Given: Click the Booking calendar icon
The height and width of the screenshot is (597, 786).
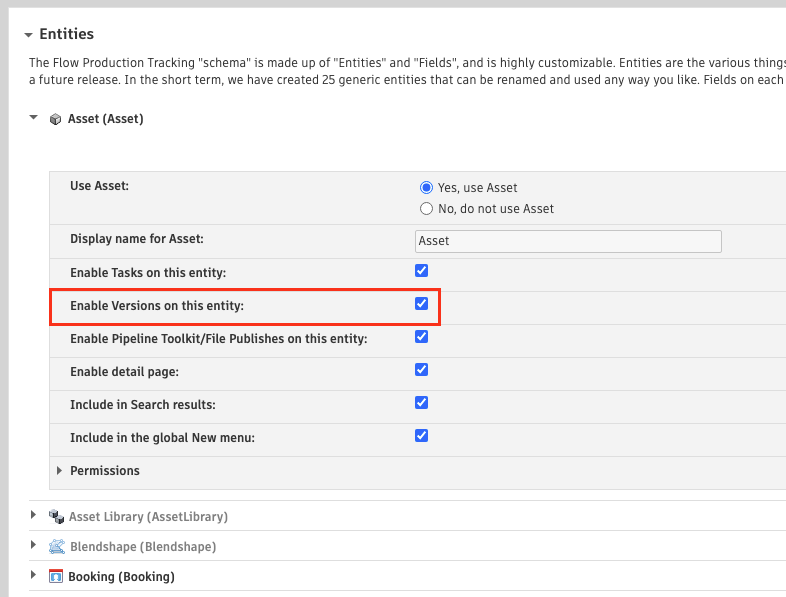Looking at the screenshot, I should tap(56, 577).
